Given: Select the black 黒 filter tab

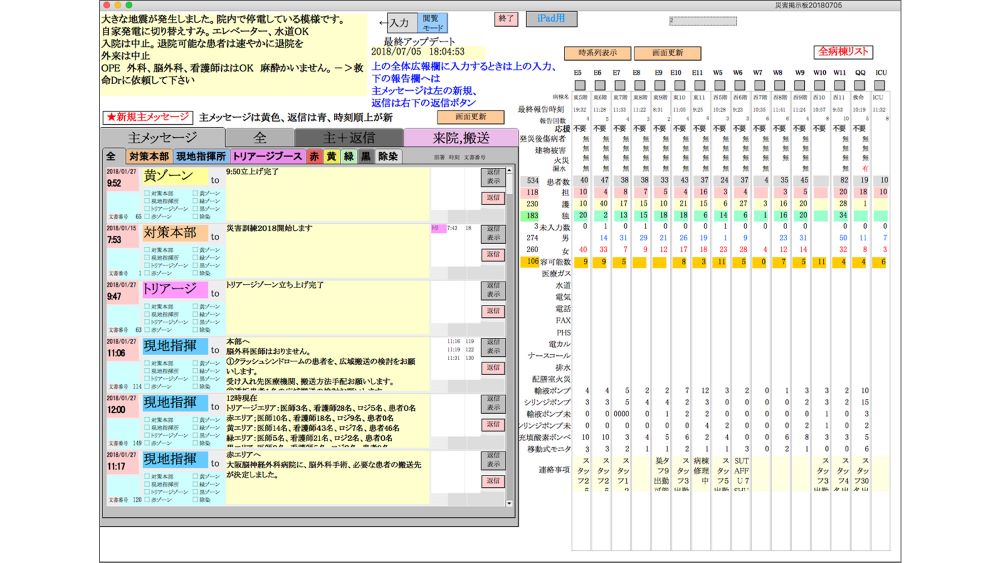Looking at the screenshot, I should (366, 156).
